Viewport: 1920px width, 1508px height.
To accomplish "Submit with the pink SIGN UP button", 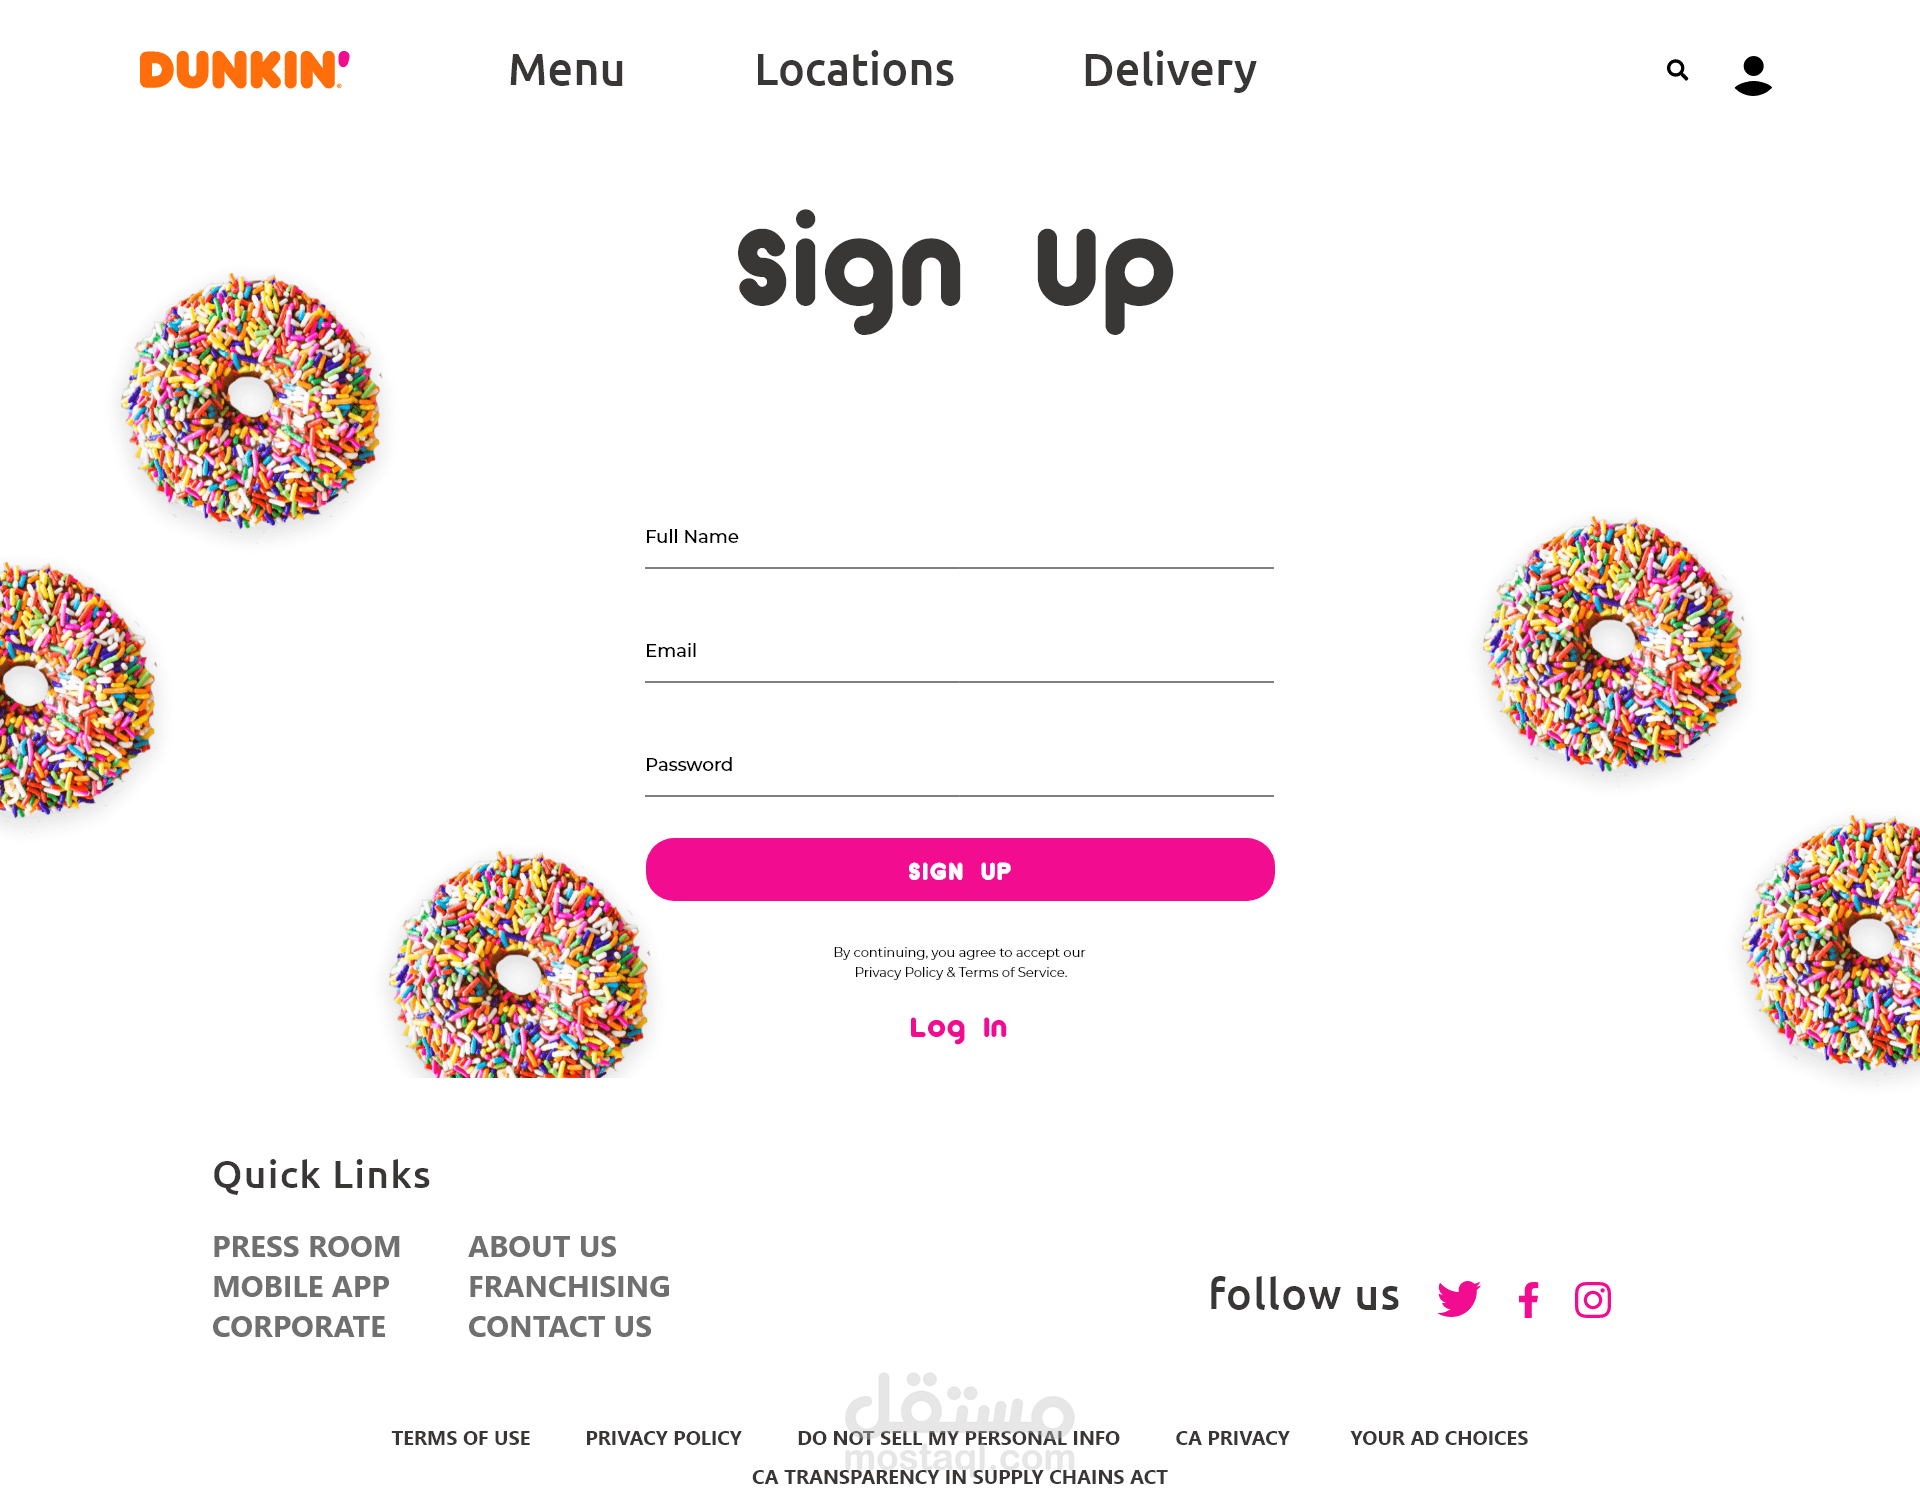I will [960, 870].
